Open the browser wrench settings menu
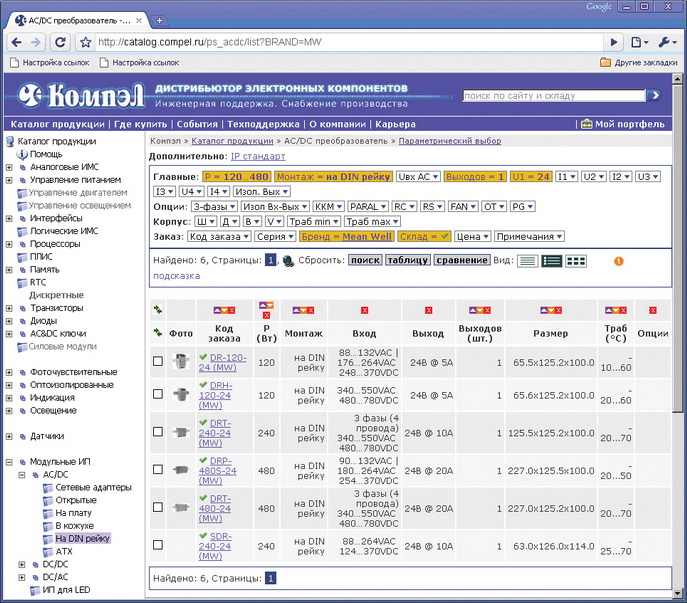687x603 pixels. 667,42
